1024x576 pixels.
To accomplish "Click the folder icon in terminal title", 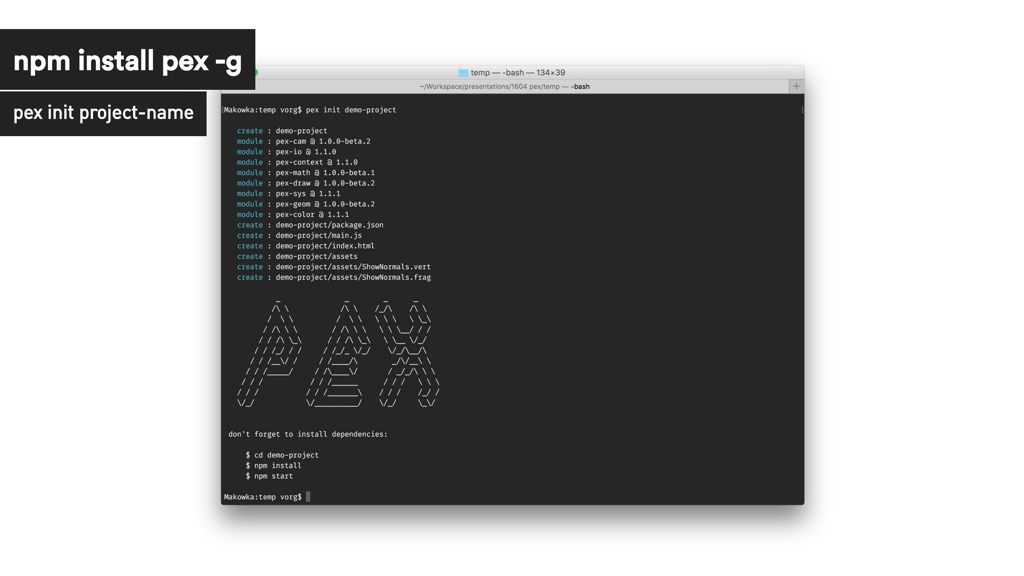I will pos(463,72).
